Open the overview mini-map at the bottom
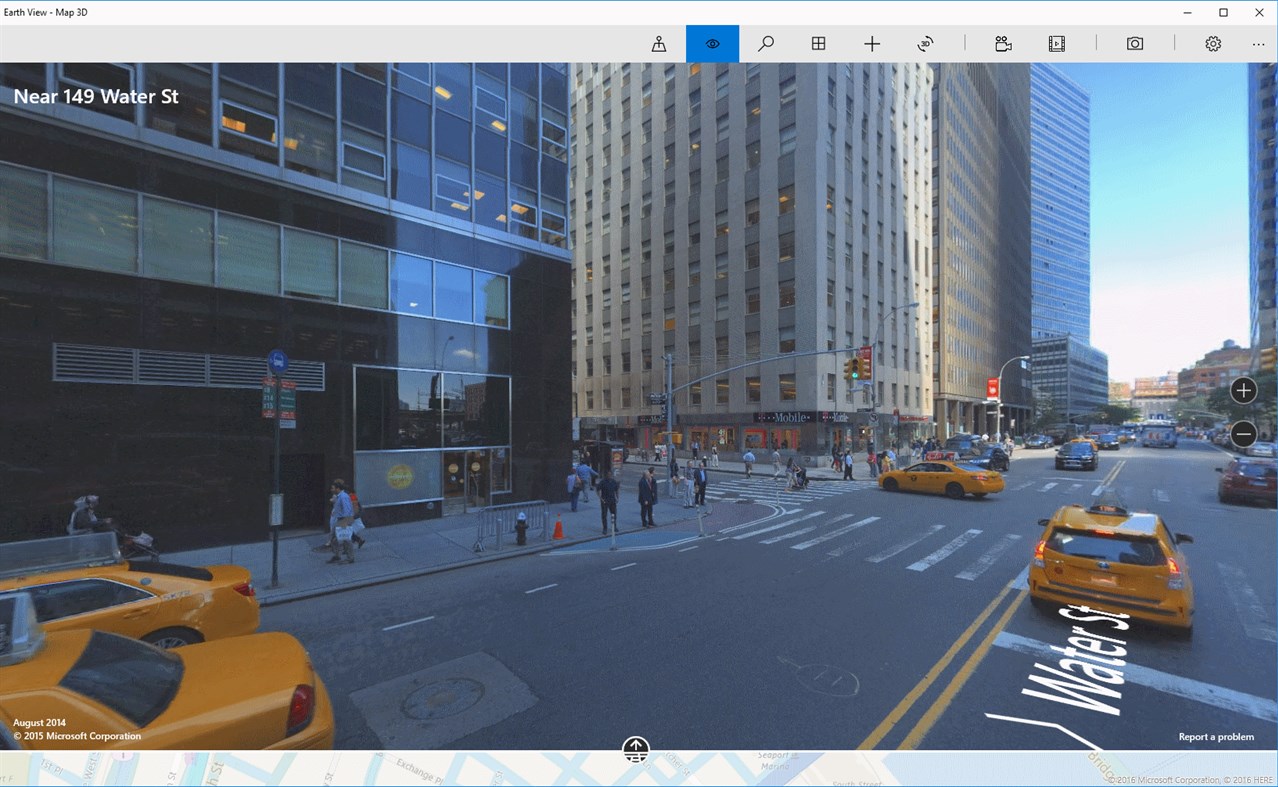1278x787 pixels. tap(635, 749)
